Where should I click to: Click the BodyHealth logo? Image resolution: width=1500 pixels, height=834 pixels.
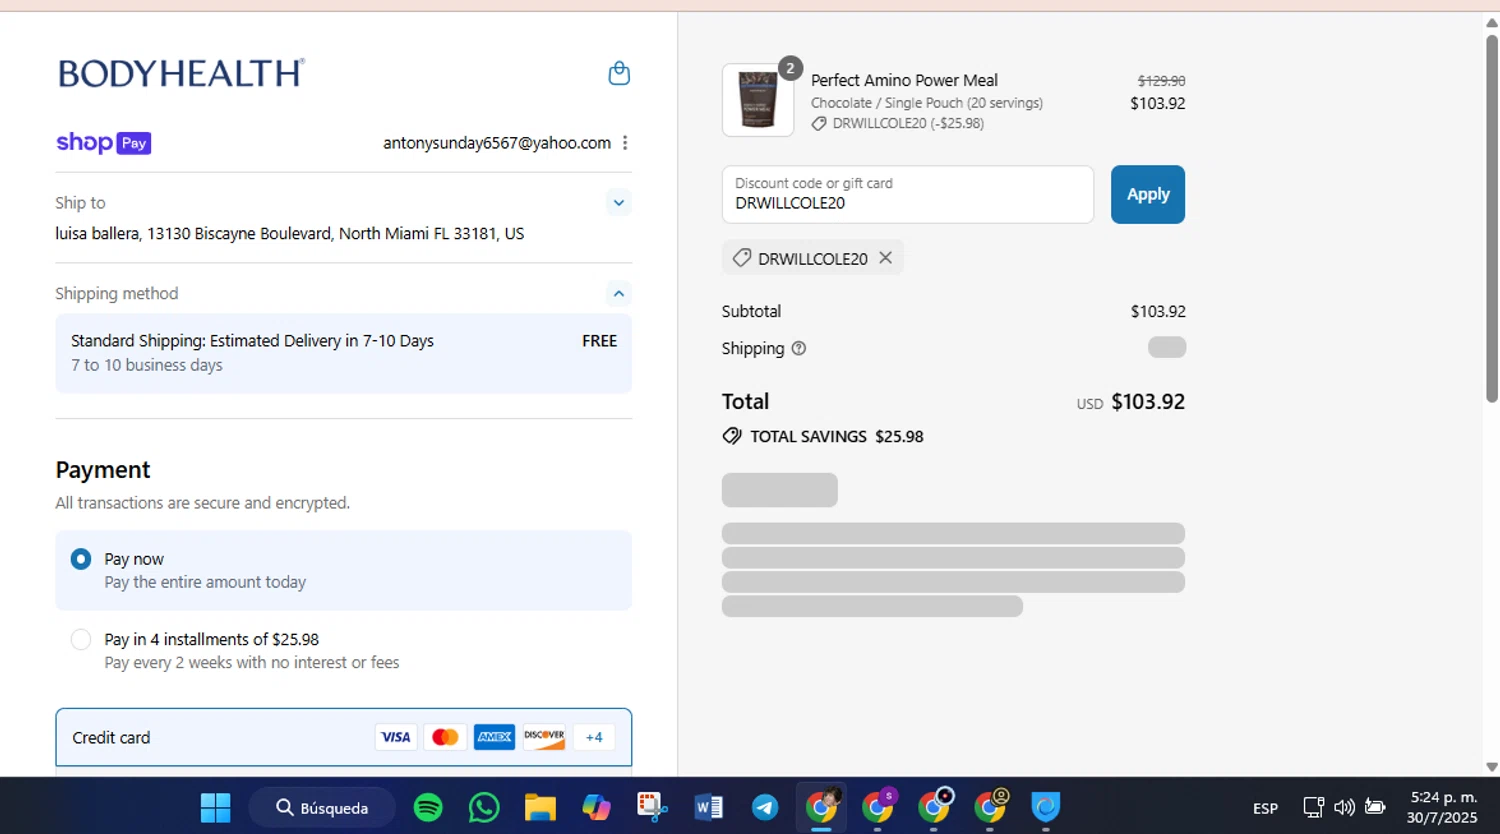pyautogui.click(x=181, y=73)
